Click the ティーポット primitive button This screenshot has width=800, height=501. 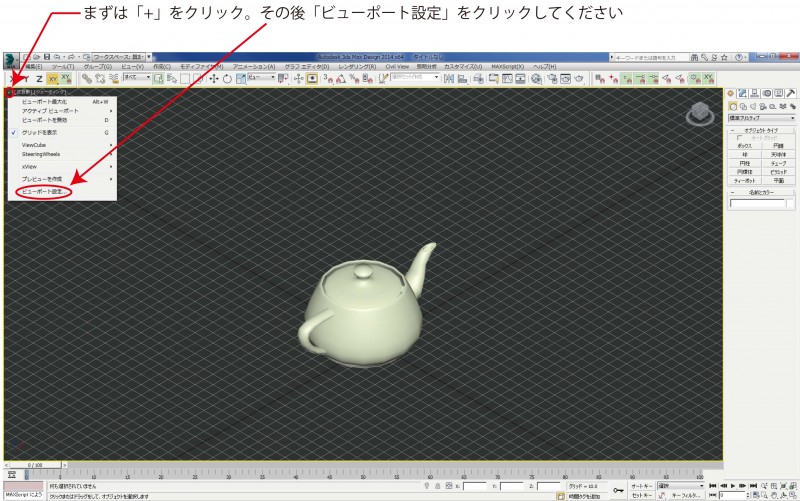(x=745, y=180)
